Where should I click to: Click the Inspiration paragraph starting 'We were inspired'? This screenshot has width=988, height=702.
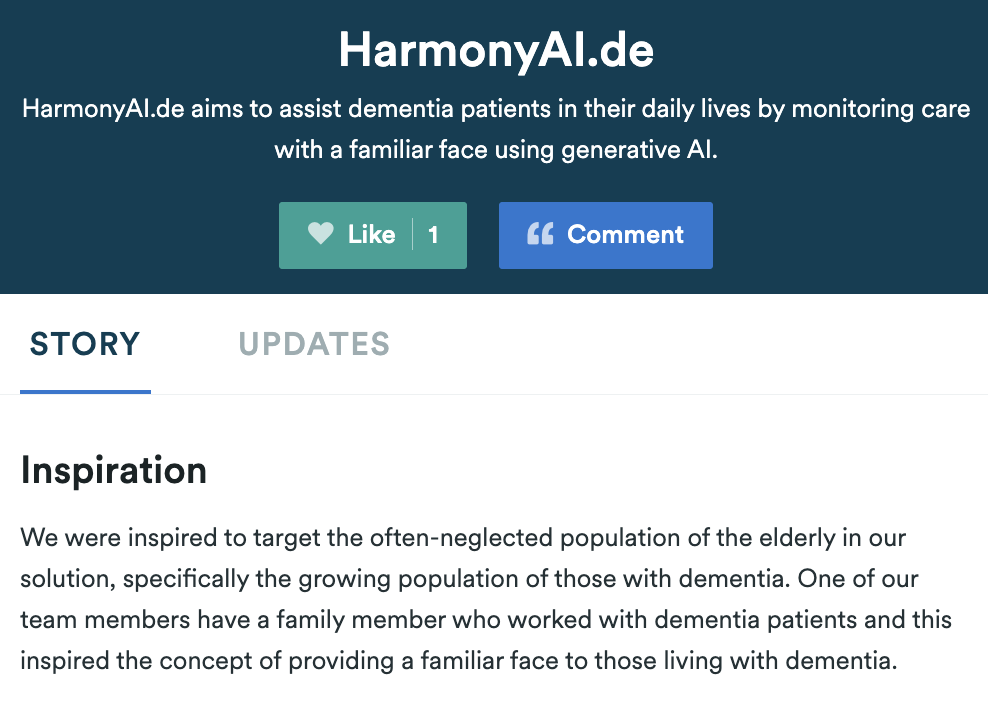click(x=486, y=599)
